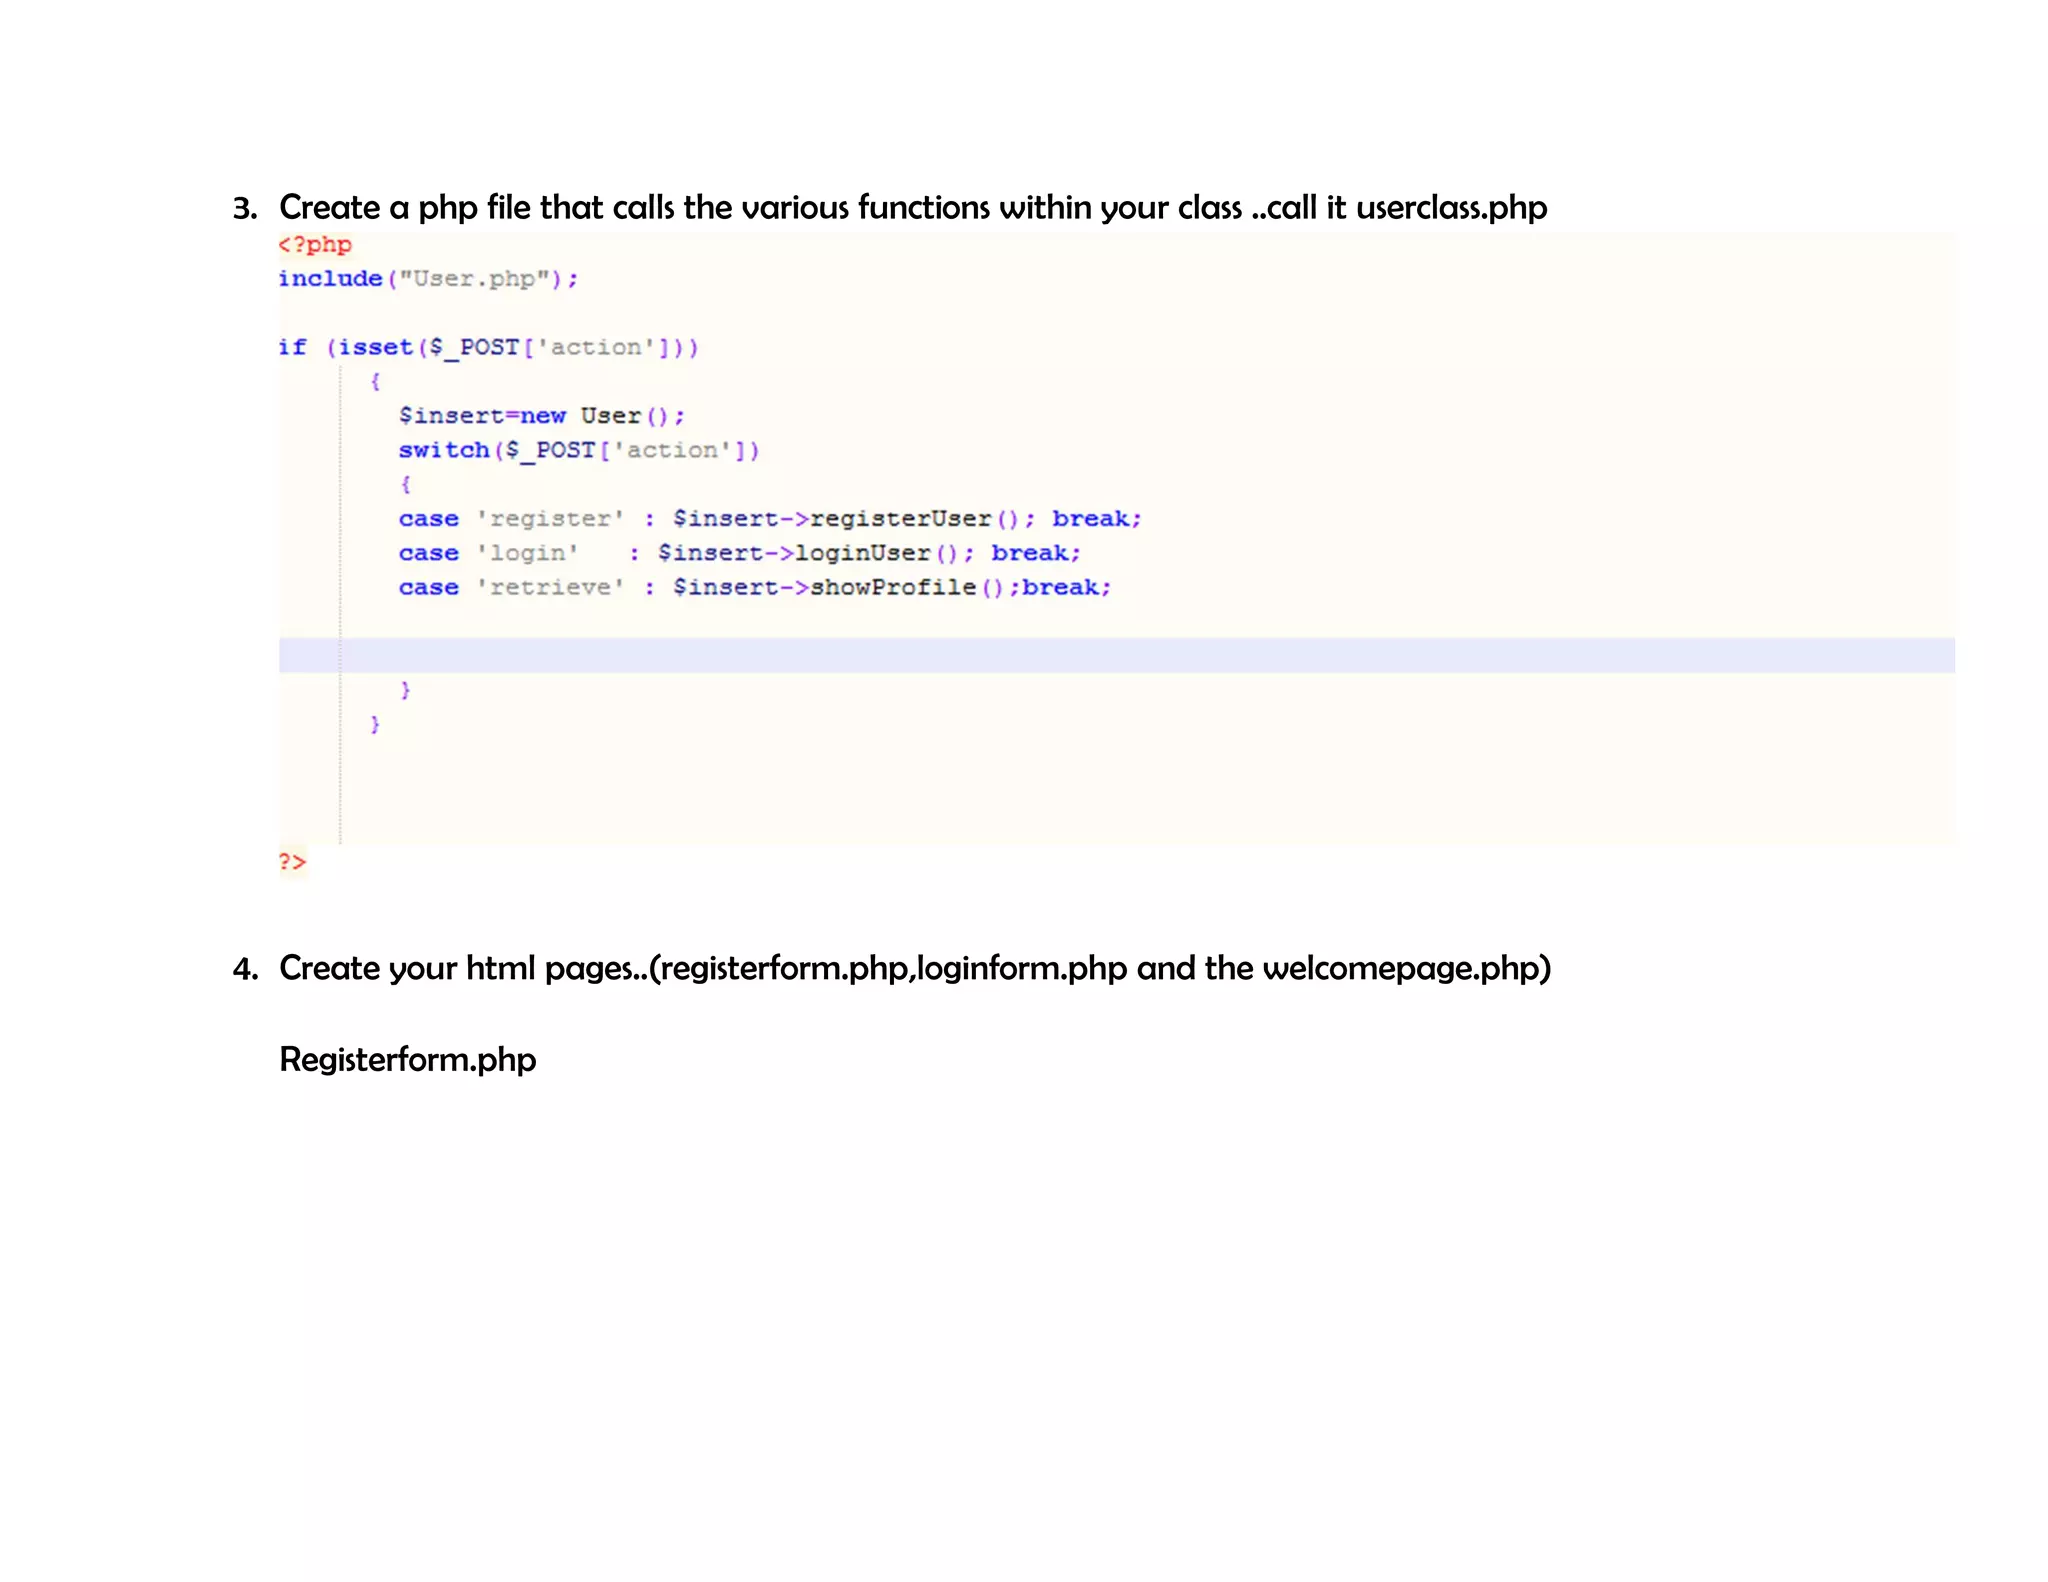Click the case 'login' code line

[740, 553]
